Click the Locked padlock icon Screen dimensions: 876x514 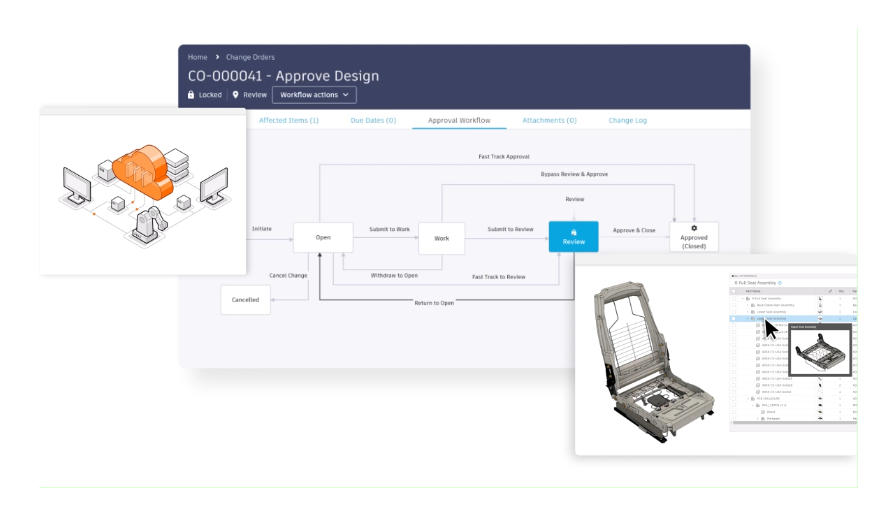191,95
